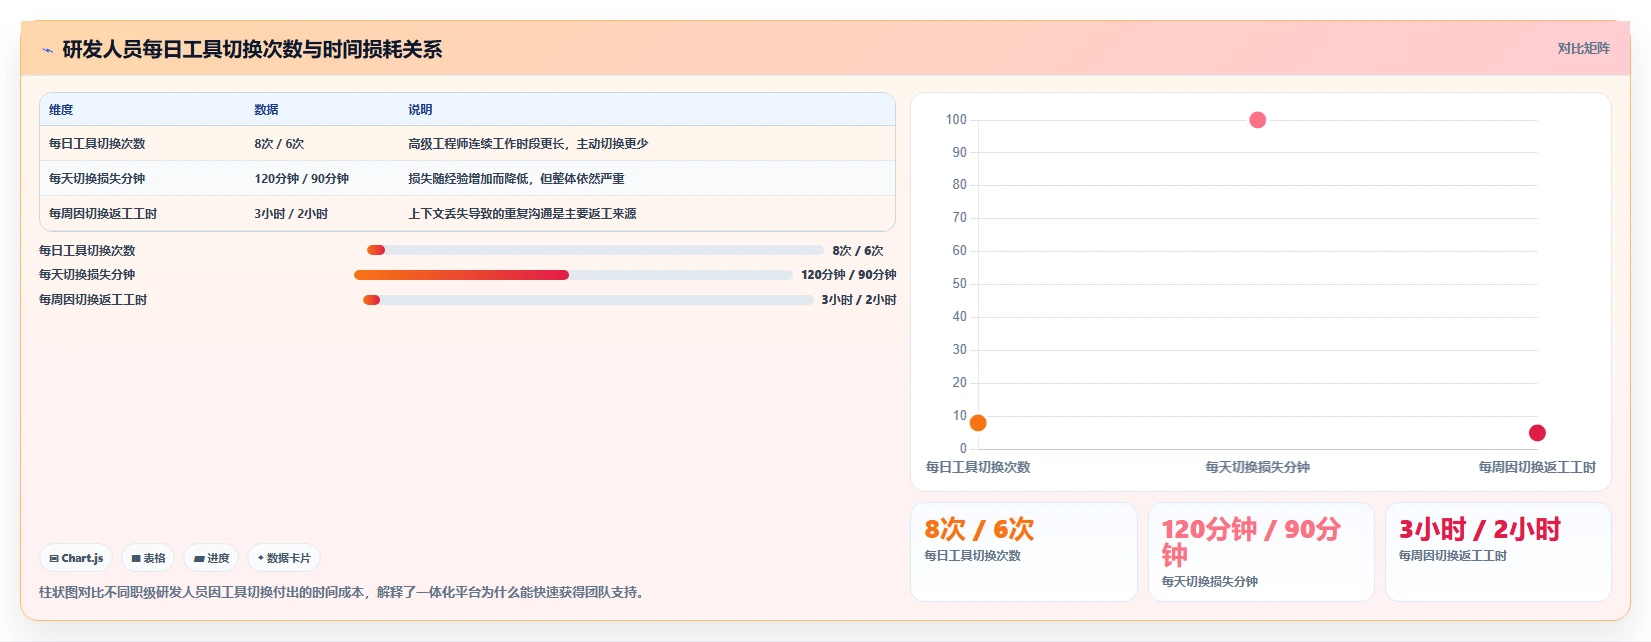
Task: Select the table cell 每日工具切换次数
Action: (x=97, y=144)
